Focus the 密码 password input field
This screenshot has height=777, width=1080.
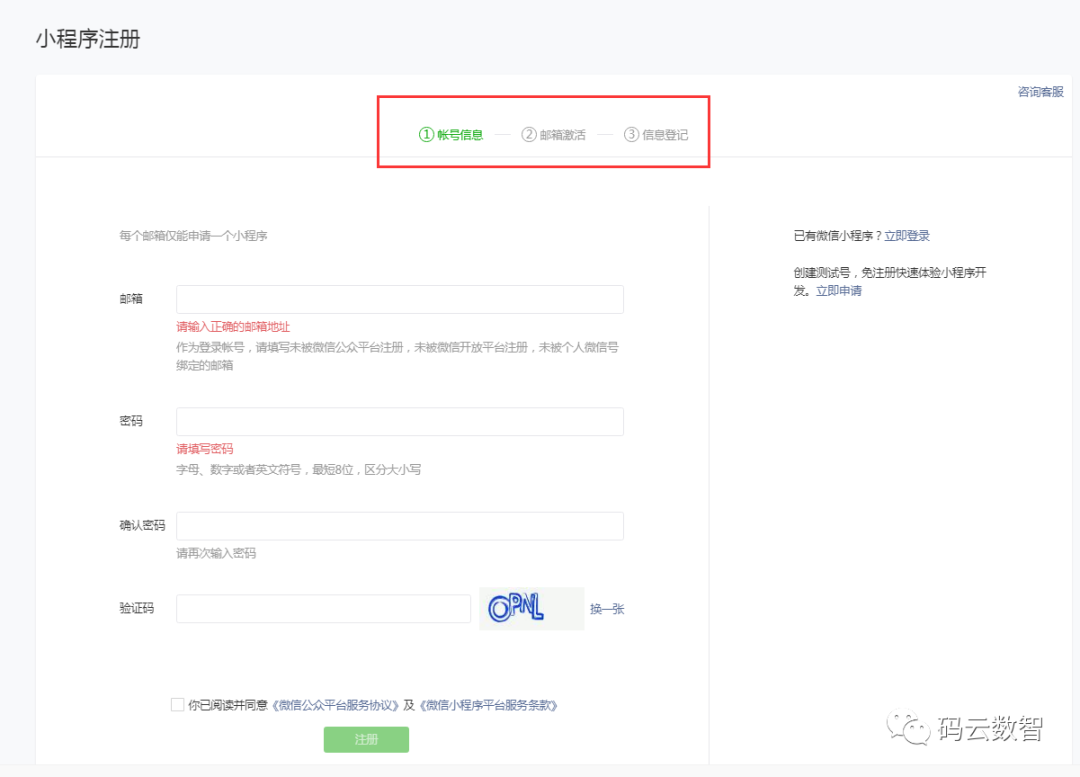pos(400,422)
